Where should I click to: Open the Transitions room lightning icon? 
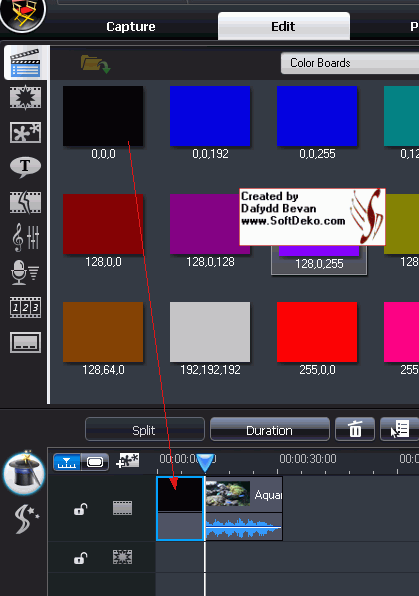(x=25, y=202)
